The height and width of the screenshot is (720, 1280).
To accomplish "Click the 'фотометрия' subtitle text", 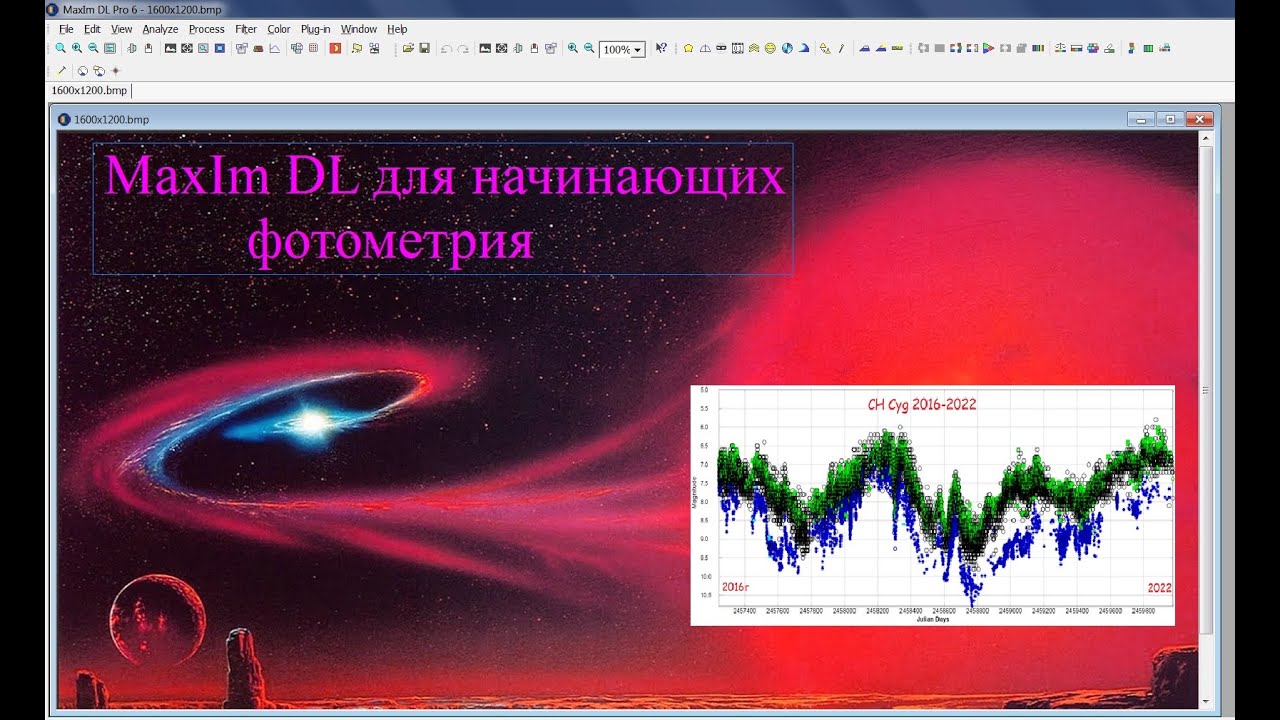I will 390,241.
